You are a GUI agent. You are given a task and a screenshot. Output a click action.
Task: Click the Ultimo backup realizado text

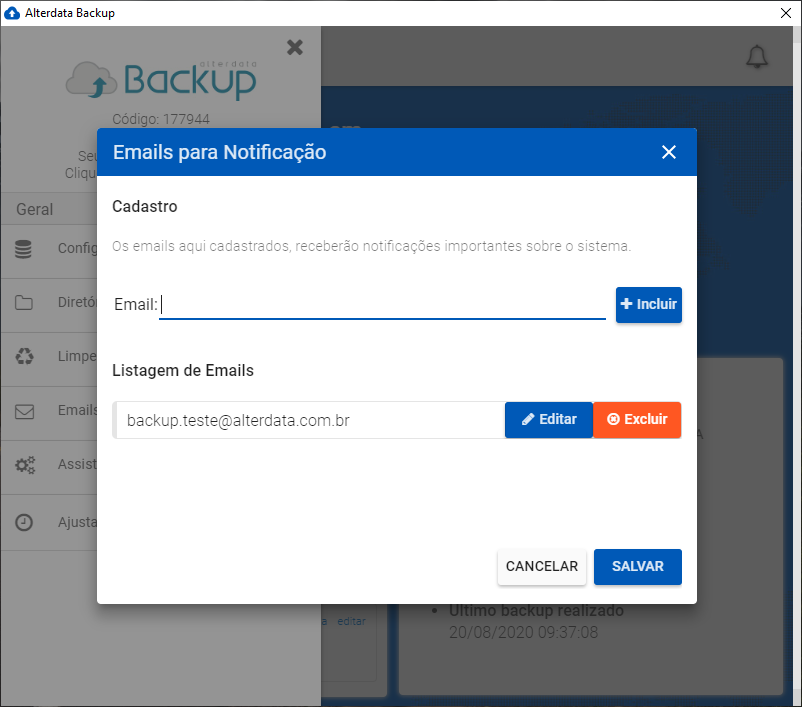pos(536,610)
